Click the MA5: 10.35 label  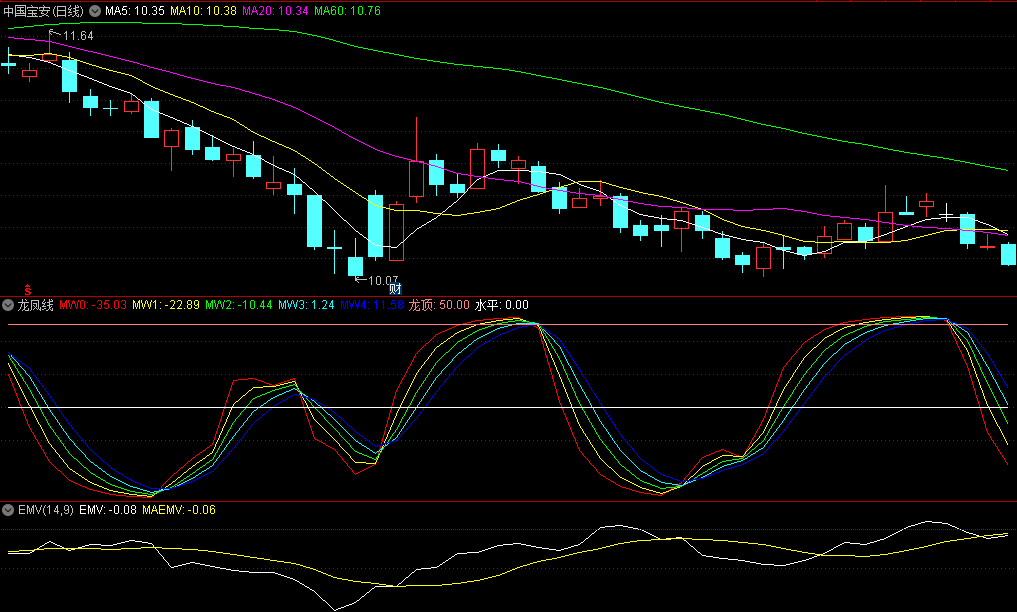(135, 11)
